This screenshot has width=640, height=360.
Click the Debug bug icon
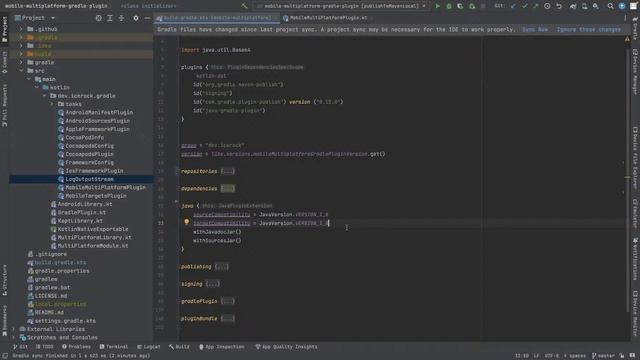click(449, 6)
